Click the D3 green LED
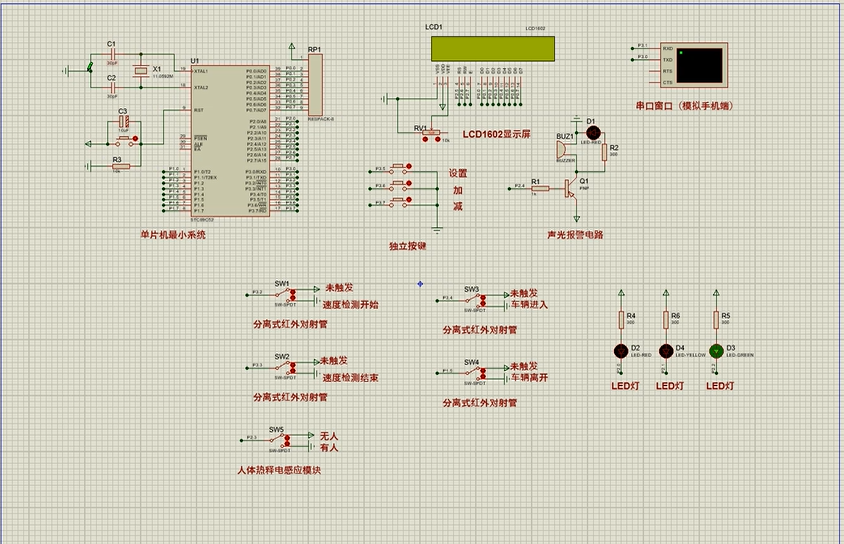Viewport: 844px width, 544px height. coord(716,350)
